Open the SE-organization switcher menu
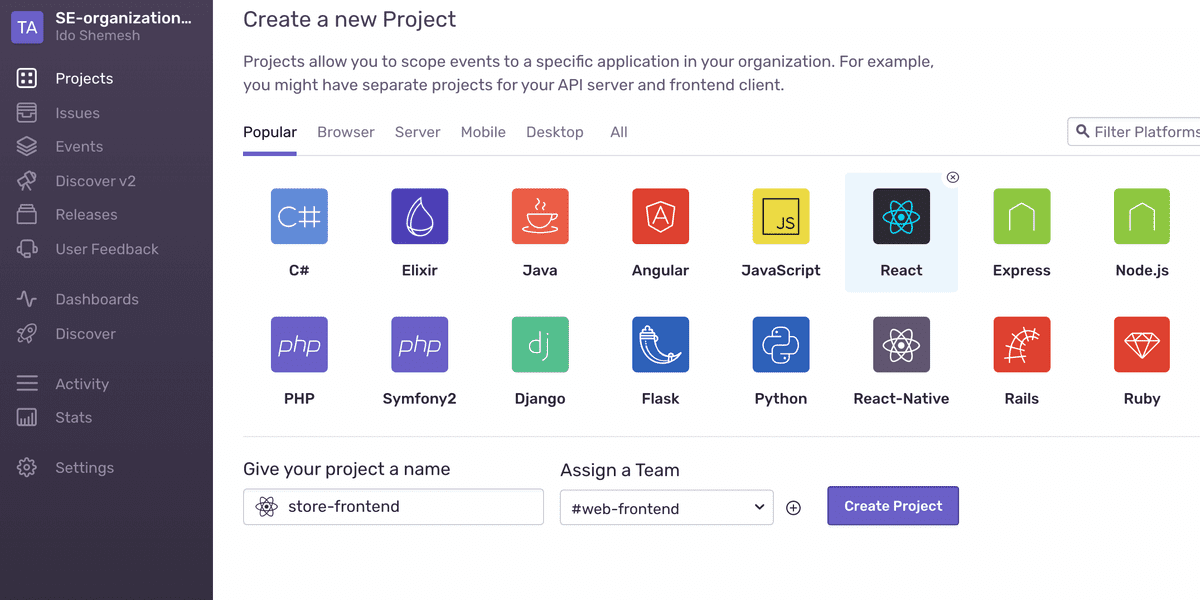The image size is (1200, 600). 124,18
